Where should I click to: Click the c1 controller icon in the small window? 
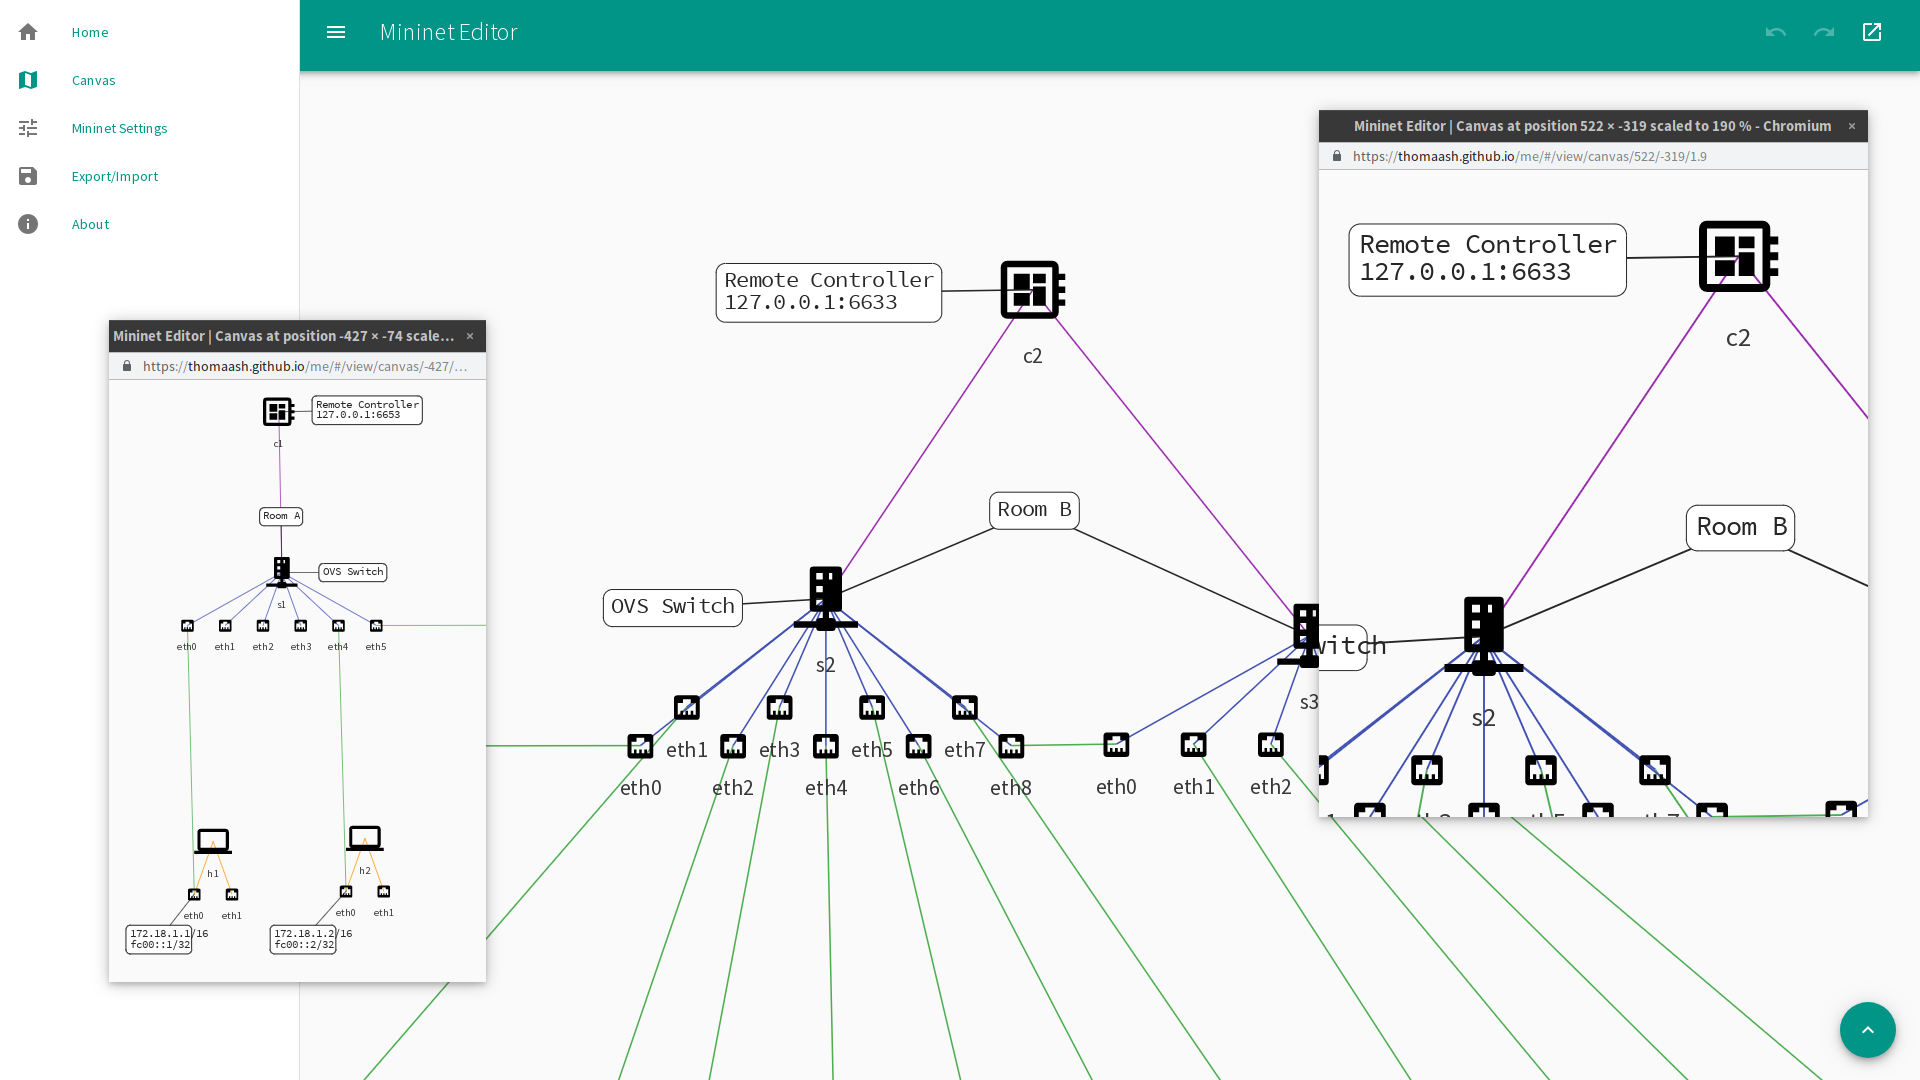(278, 411)
